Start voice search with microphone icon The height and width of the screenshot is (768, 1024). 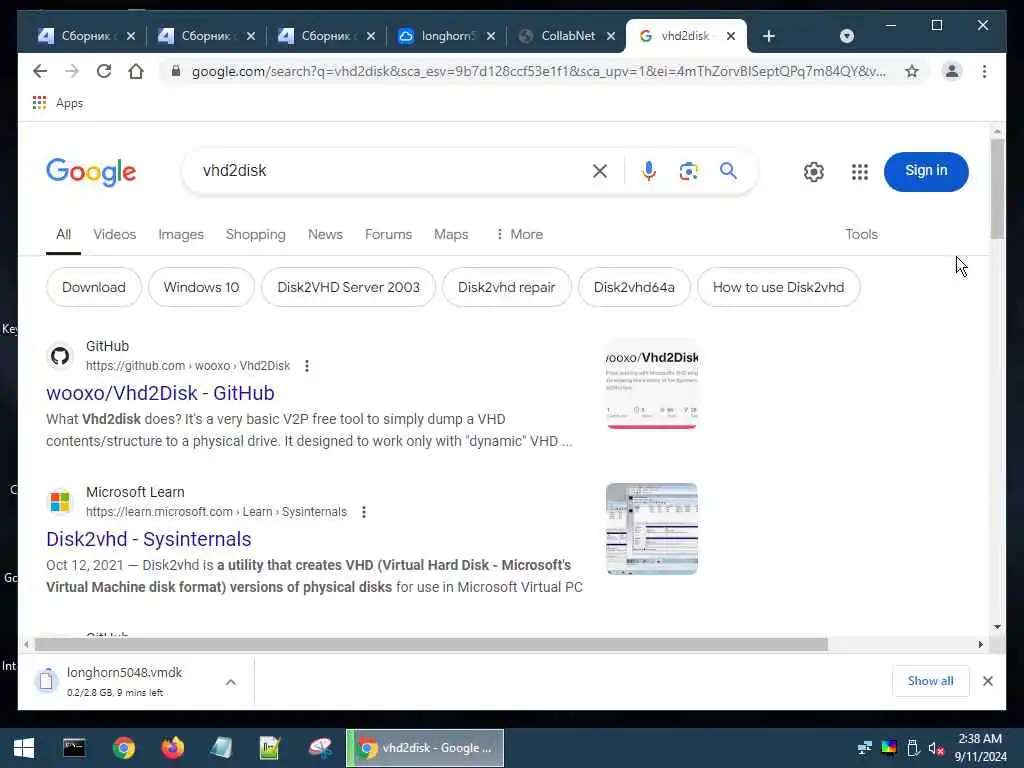[648, 171]
